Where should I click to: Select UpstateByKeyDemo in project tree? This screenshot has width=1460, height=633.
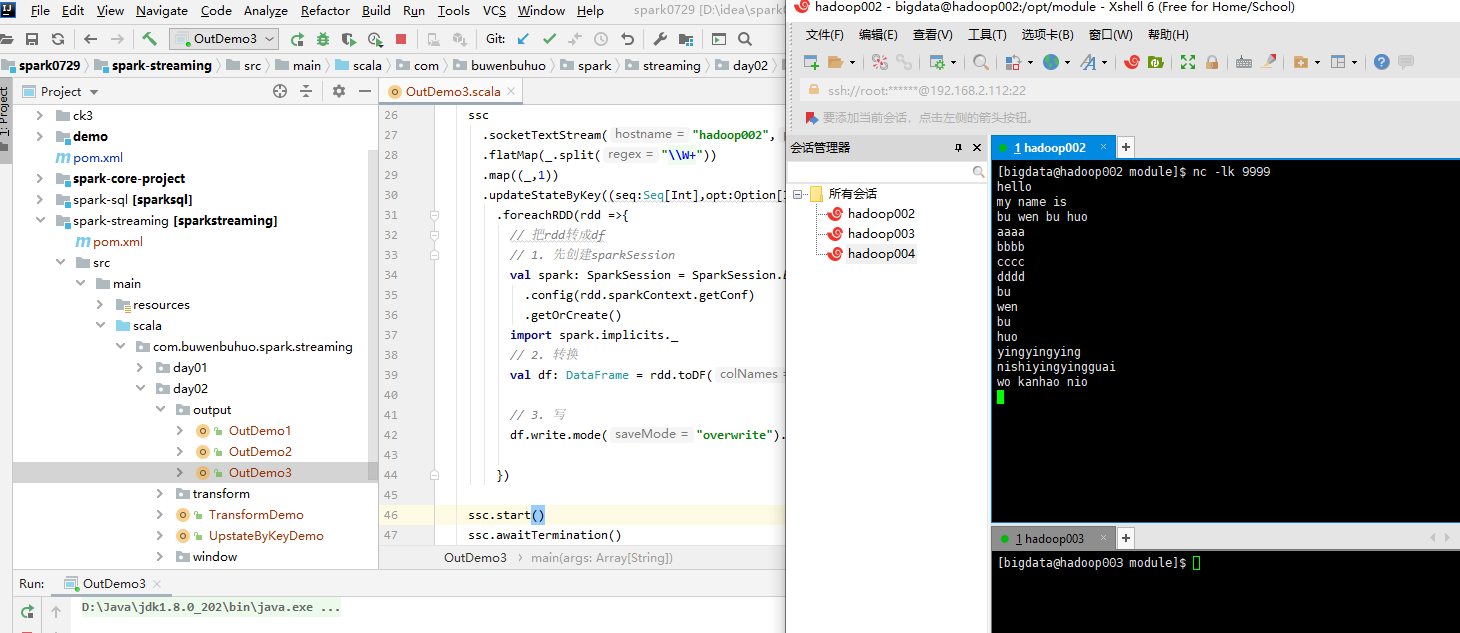[x=265, y=535]
